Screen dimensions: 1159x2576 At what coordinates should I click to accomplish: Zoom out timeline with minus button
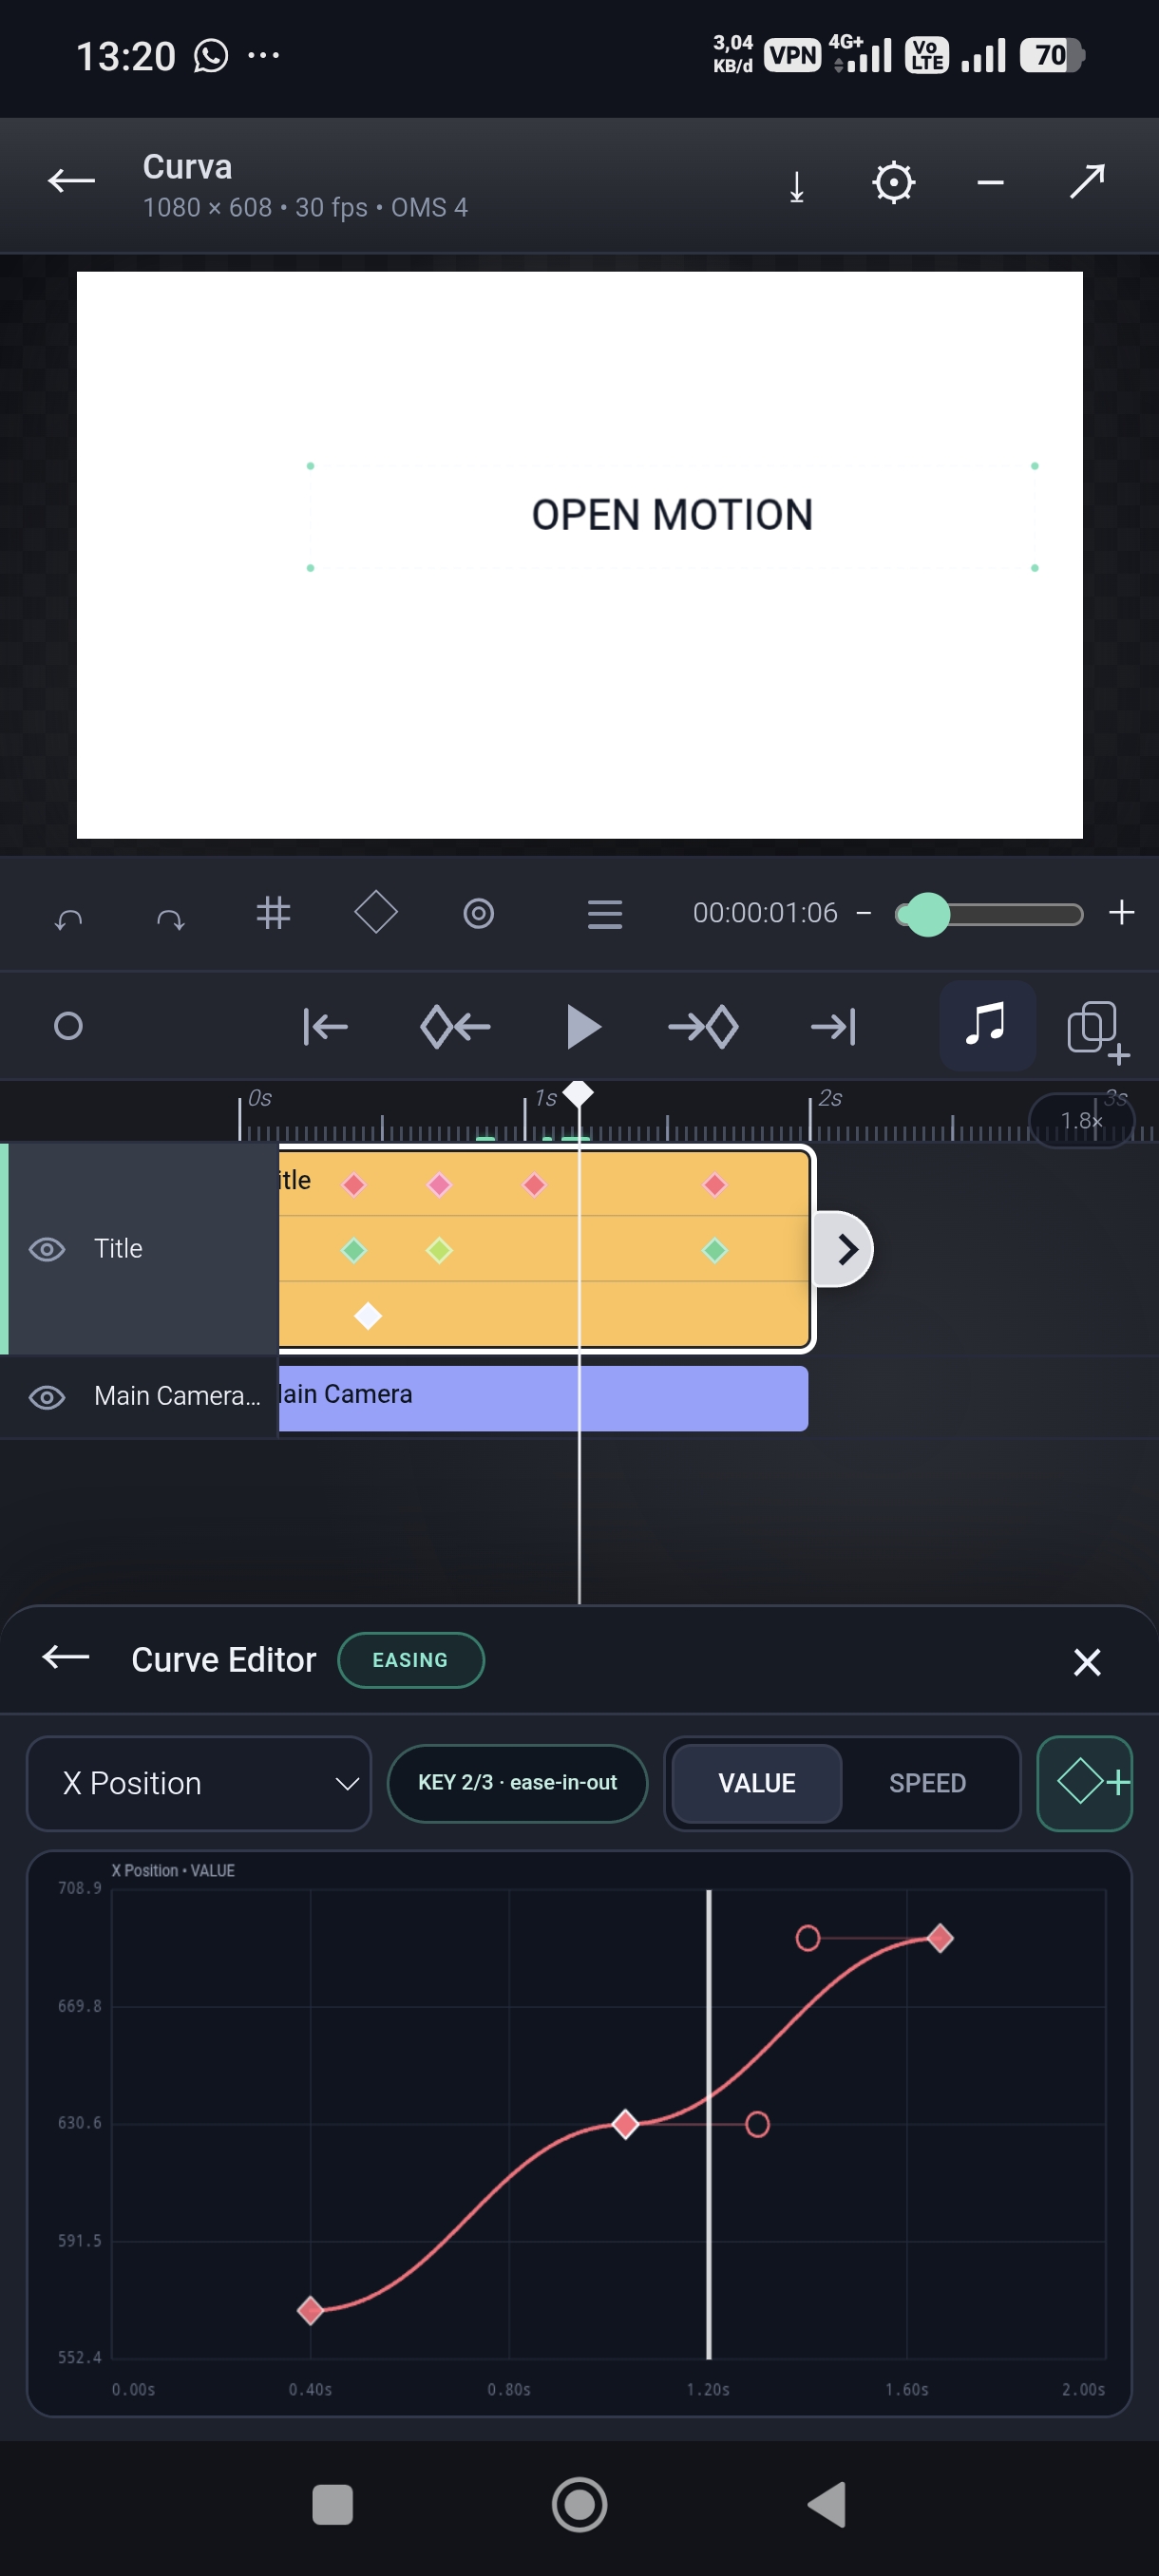[864, 913]
